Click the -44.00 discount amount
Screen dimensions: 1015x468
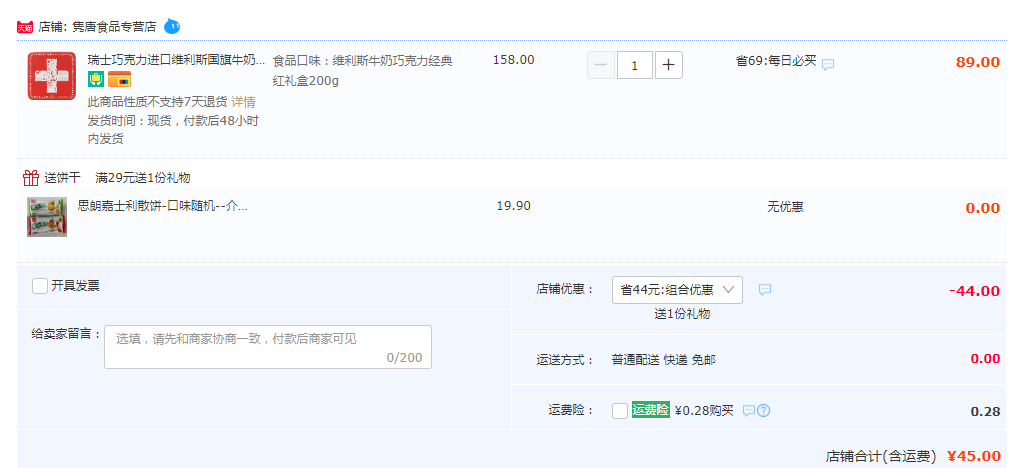(974, 291)
